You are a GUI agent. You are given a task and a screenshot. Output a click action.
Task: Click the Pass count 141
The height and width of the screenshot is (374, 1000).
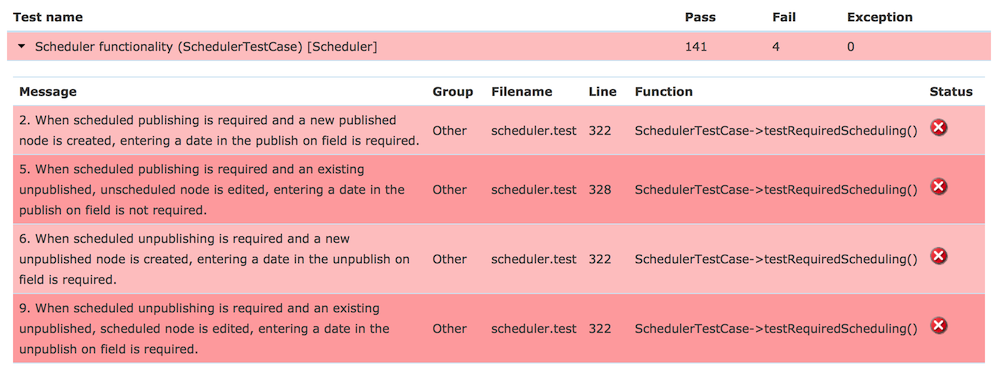696,47
